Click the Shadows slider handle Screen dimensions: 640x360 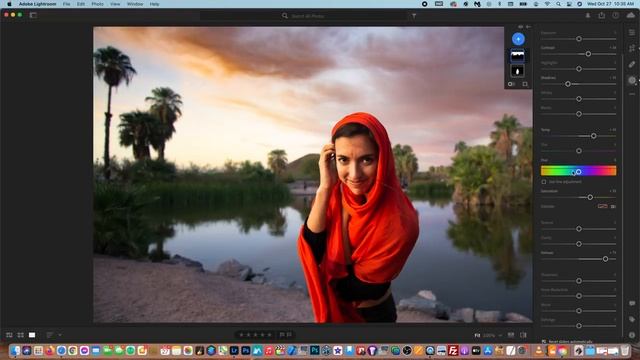tap(568, 84)
